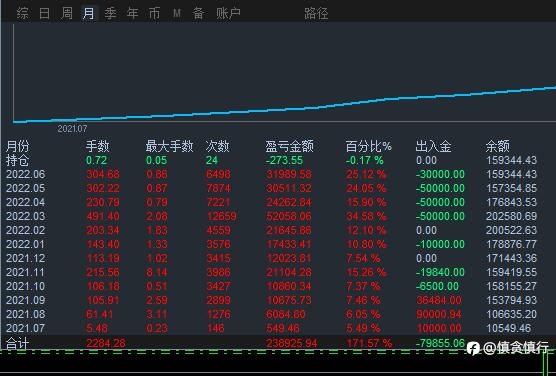Click balance value 200522.63
The width and height of the screenshot is (556, 376).
[511, 230]
